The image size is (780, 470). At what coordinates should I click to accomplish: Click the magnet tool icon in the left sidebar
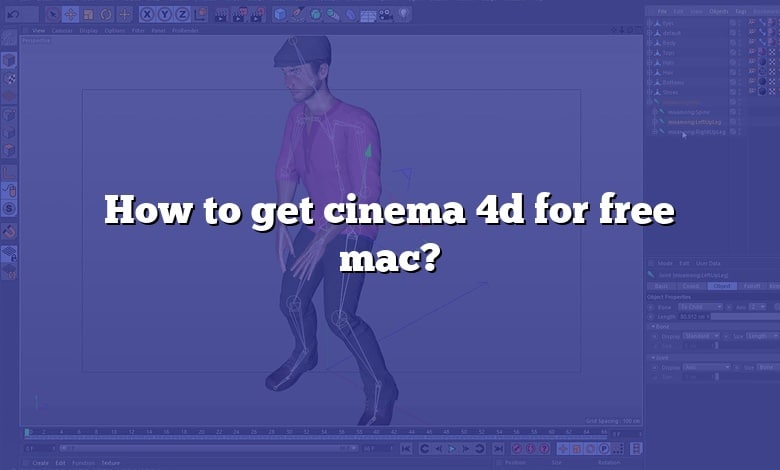pyautogui.click(x=9, y=232)
